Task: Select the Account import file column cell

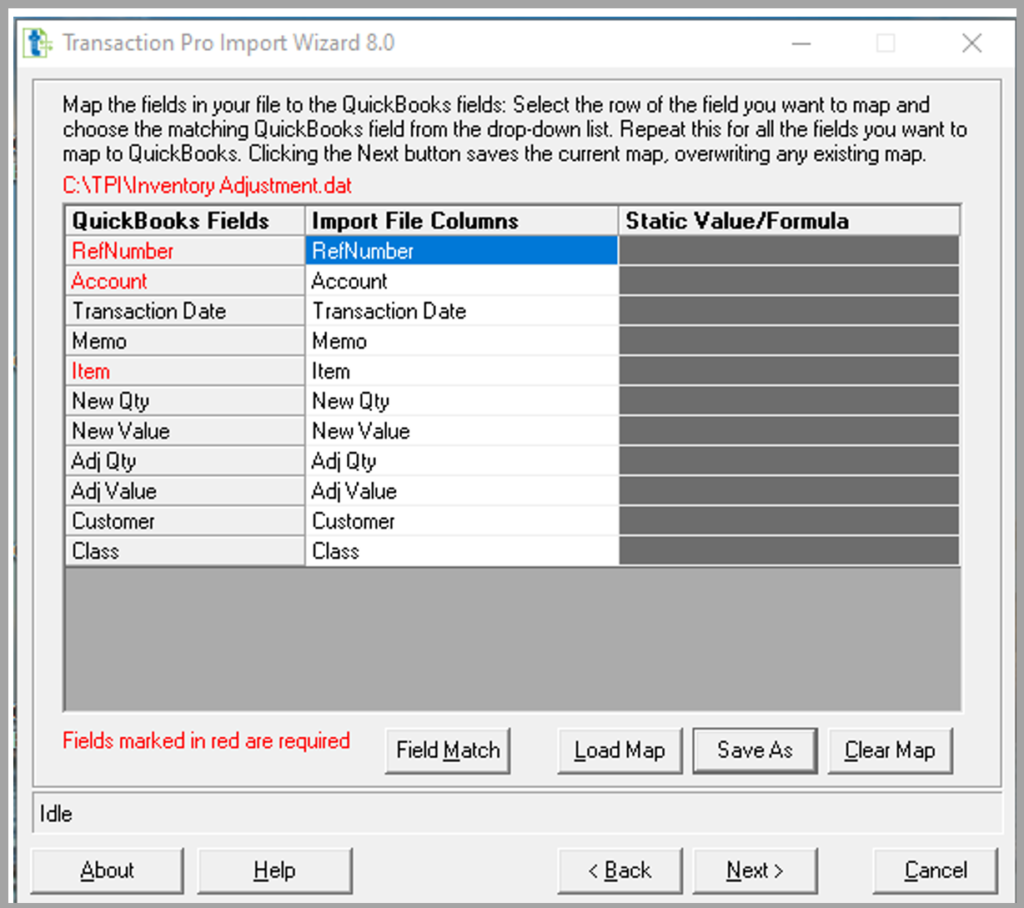Action: pyautogui.click(x=461, y=281)
